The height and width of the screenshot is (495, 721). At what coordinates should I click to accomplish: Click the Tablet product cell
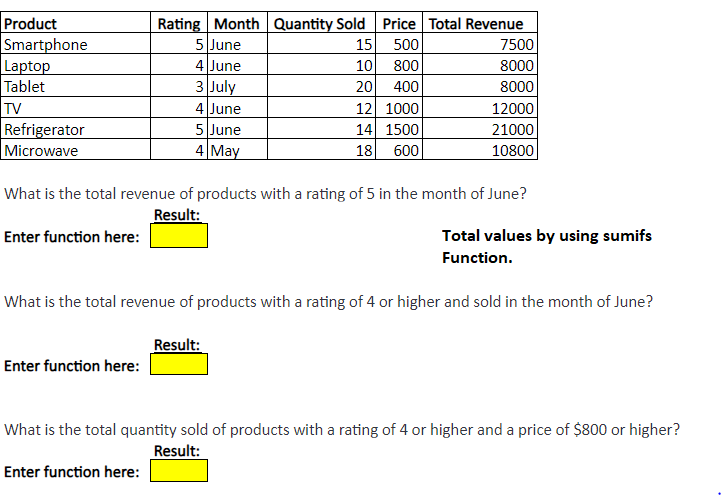[76, 87]
